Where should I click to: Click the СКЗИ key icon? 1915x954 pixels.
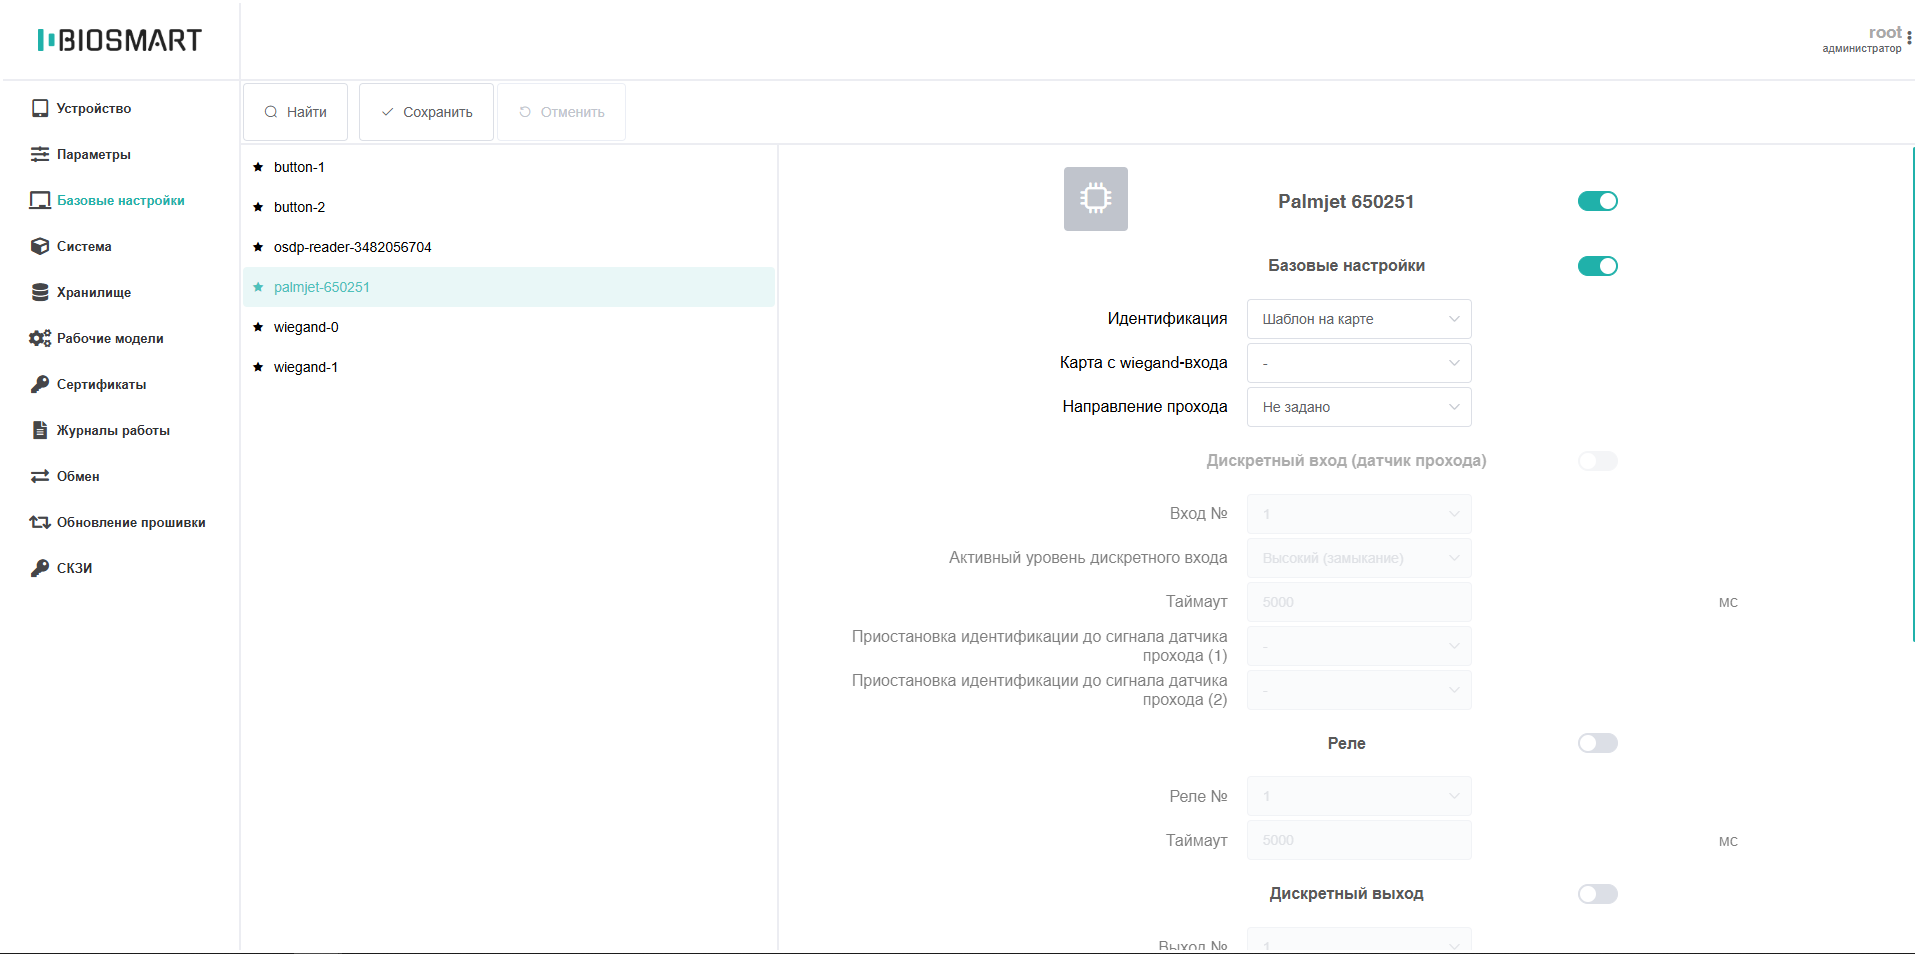[40, 568]
